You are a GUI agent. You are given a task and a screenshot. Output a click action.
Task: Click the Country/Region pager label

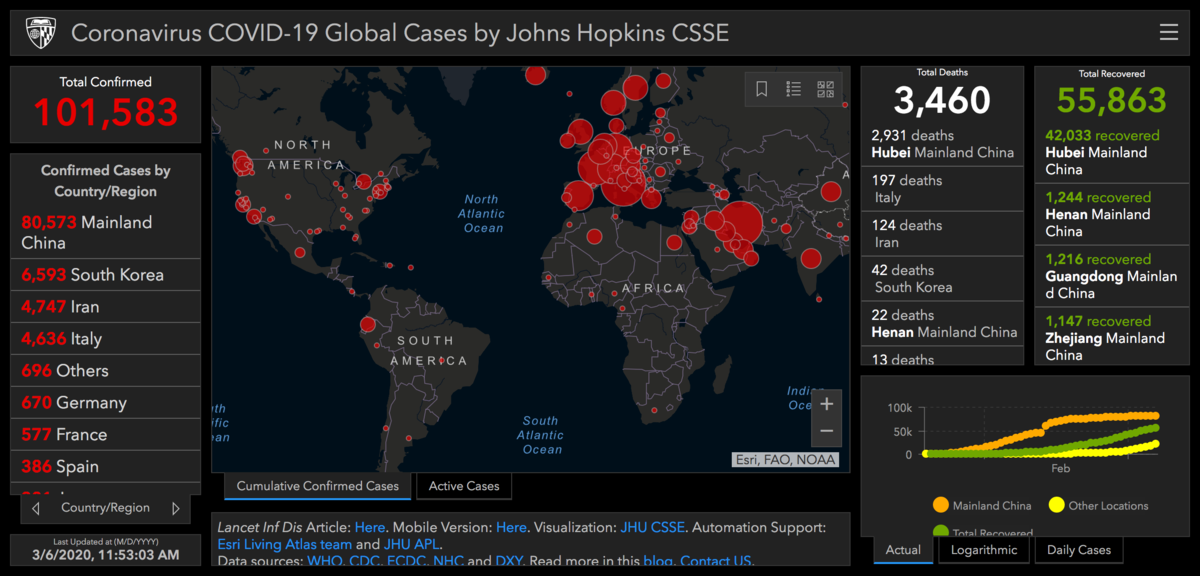(106, 508)
